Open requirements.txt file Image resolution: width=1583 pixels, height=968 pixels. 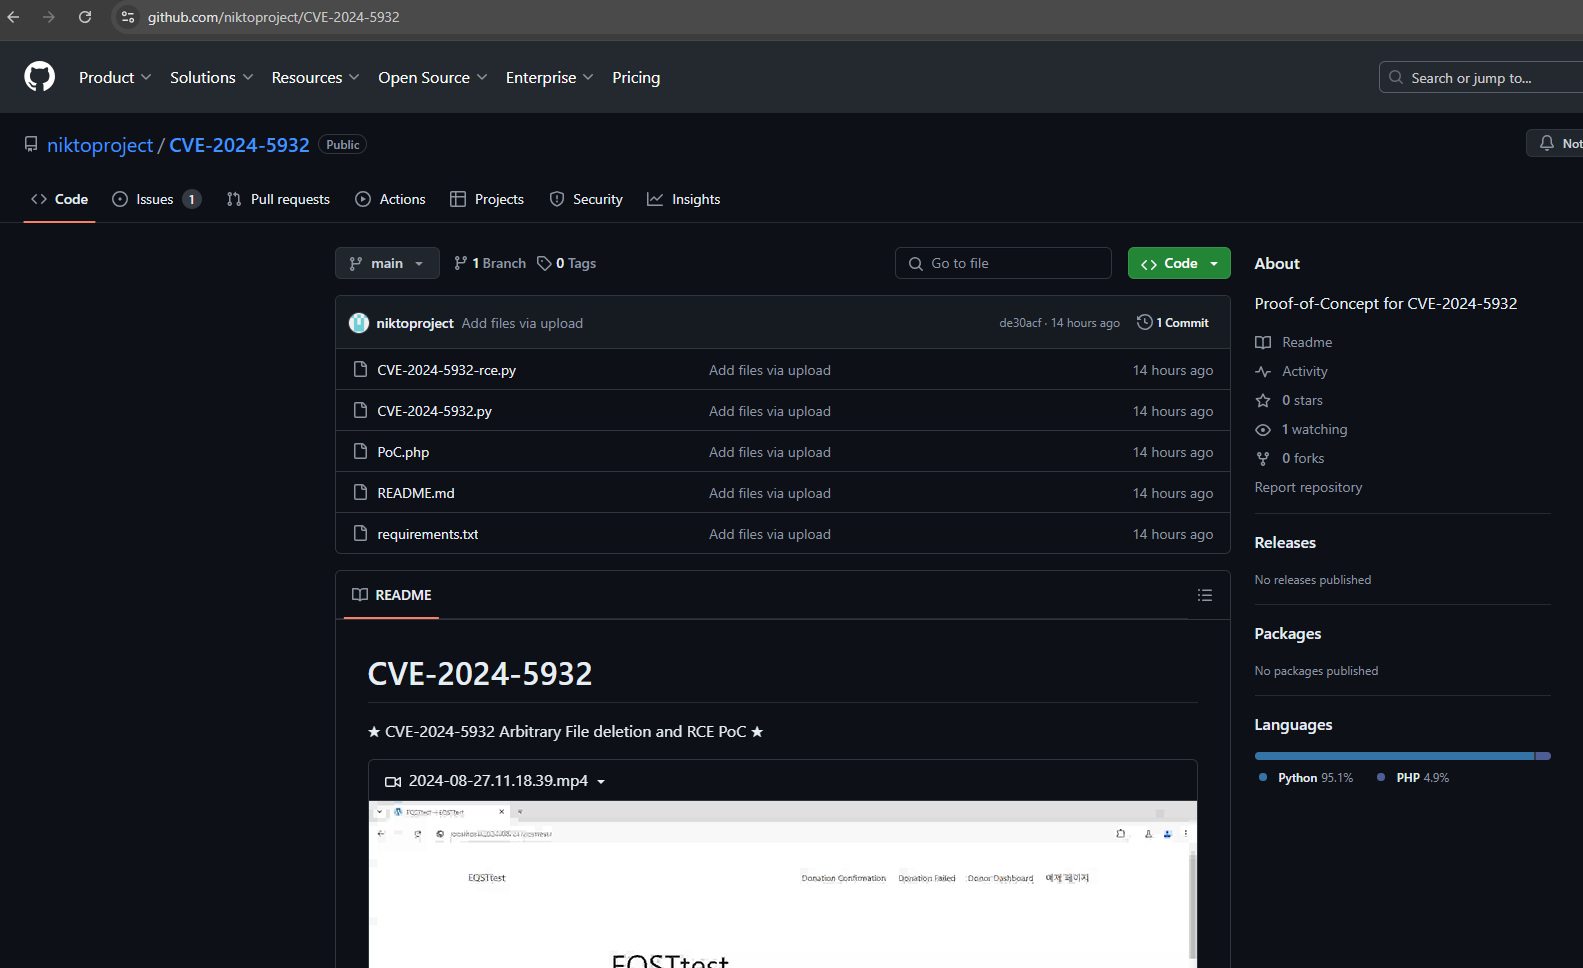tap(428, 534)
